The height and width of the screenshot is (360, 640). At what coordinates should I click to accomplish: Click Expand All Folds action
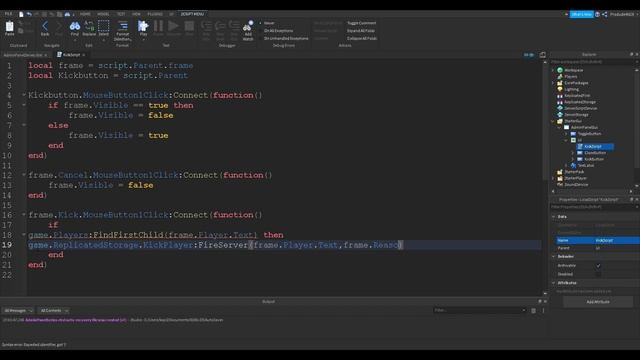click(x=361, y=31)
